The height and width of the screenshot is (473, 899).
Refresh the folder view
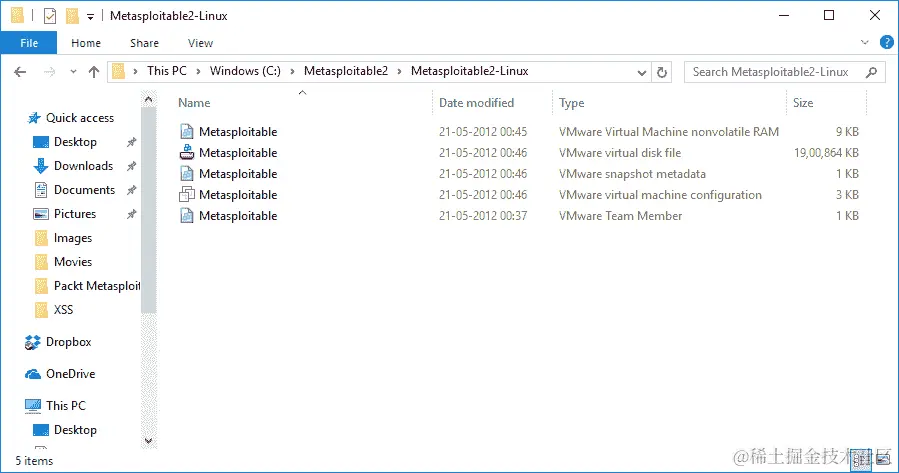662,72
